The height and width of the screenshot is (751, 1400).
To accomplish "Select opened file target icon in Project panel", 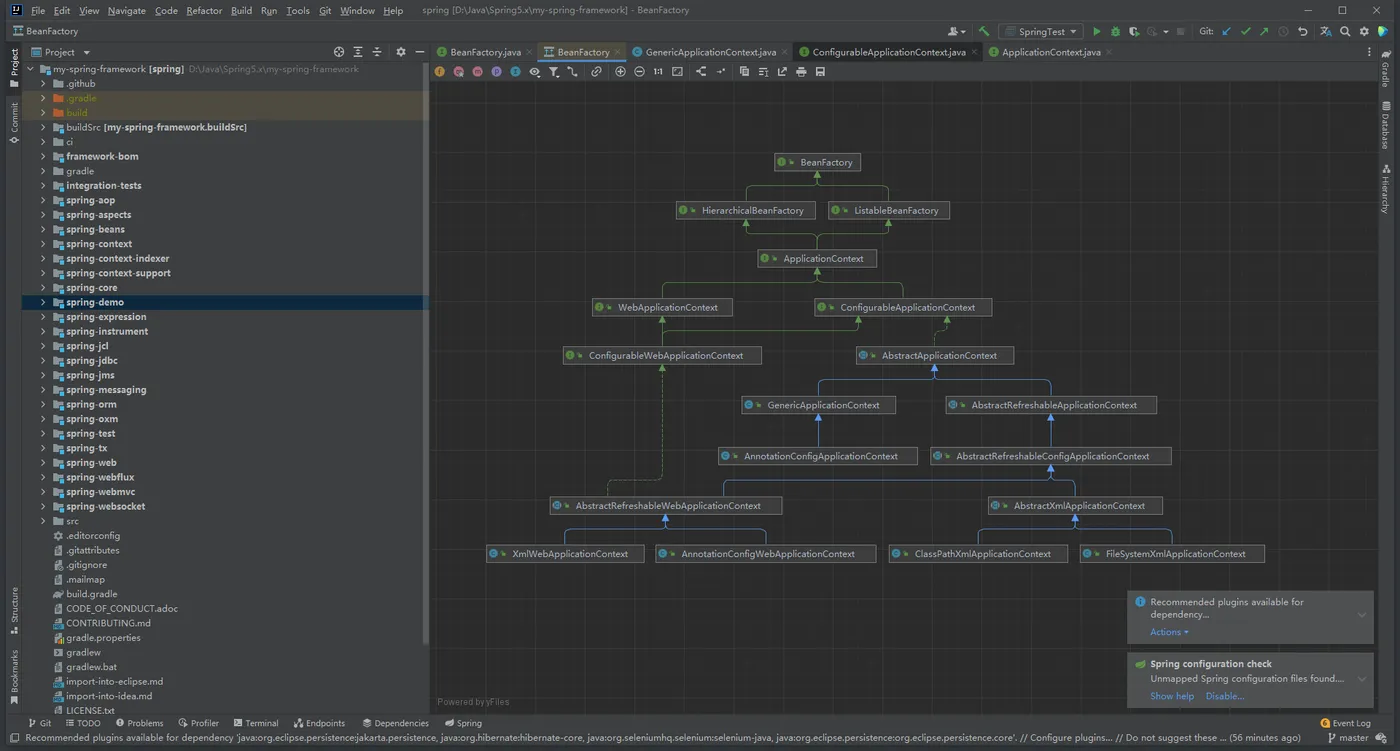I will pyautogui.click(x=339, y=52).
